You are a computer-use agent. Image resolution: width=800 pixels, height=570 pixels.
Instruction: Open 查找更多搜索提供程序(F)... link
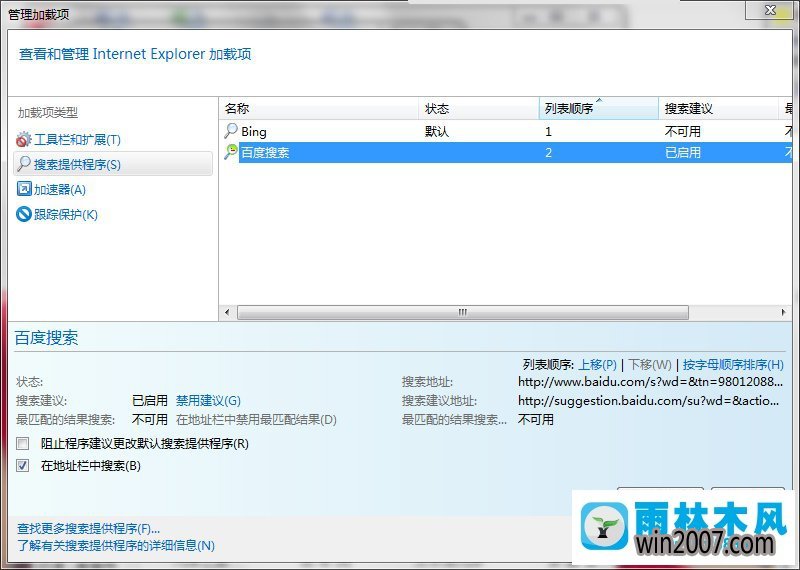pos(88,529)
